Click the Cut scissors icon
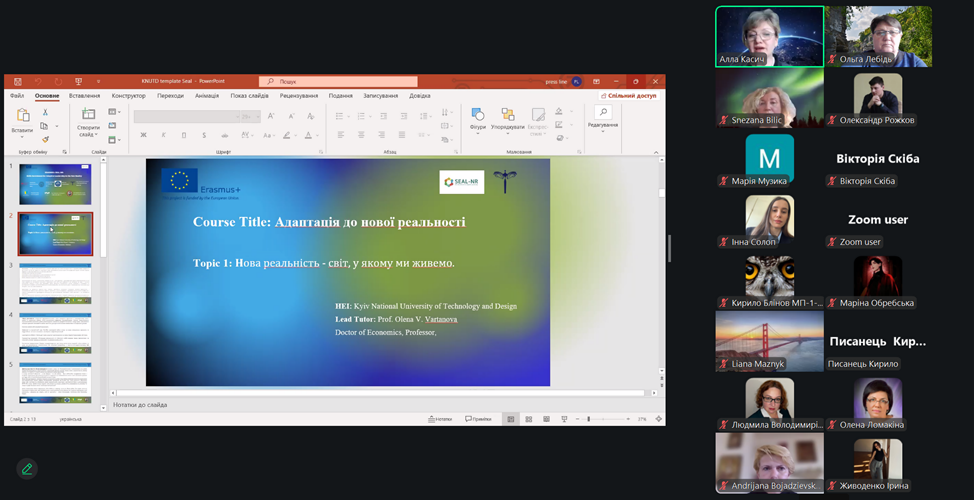This screenshot has width=974, height=500. (x=45, y=112)
